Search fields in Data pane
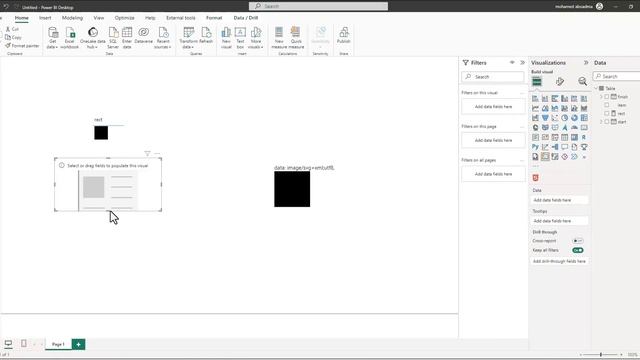The height and width of the screenshot is (360, 640). point(616,76)
